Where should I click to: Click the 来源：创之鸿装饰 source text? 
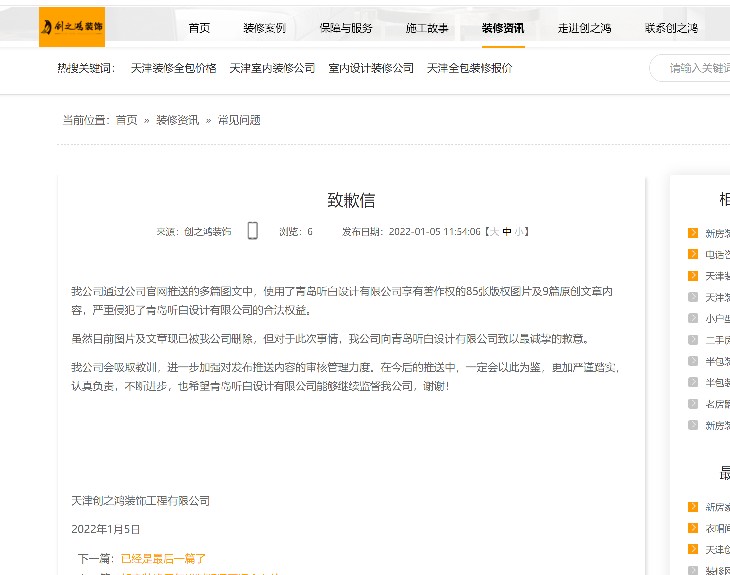(x=194, y=231)
